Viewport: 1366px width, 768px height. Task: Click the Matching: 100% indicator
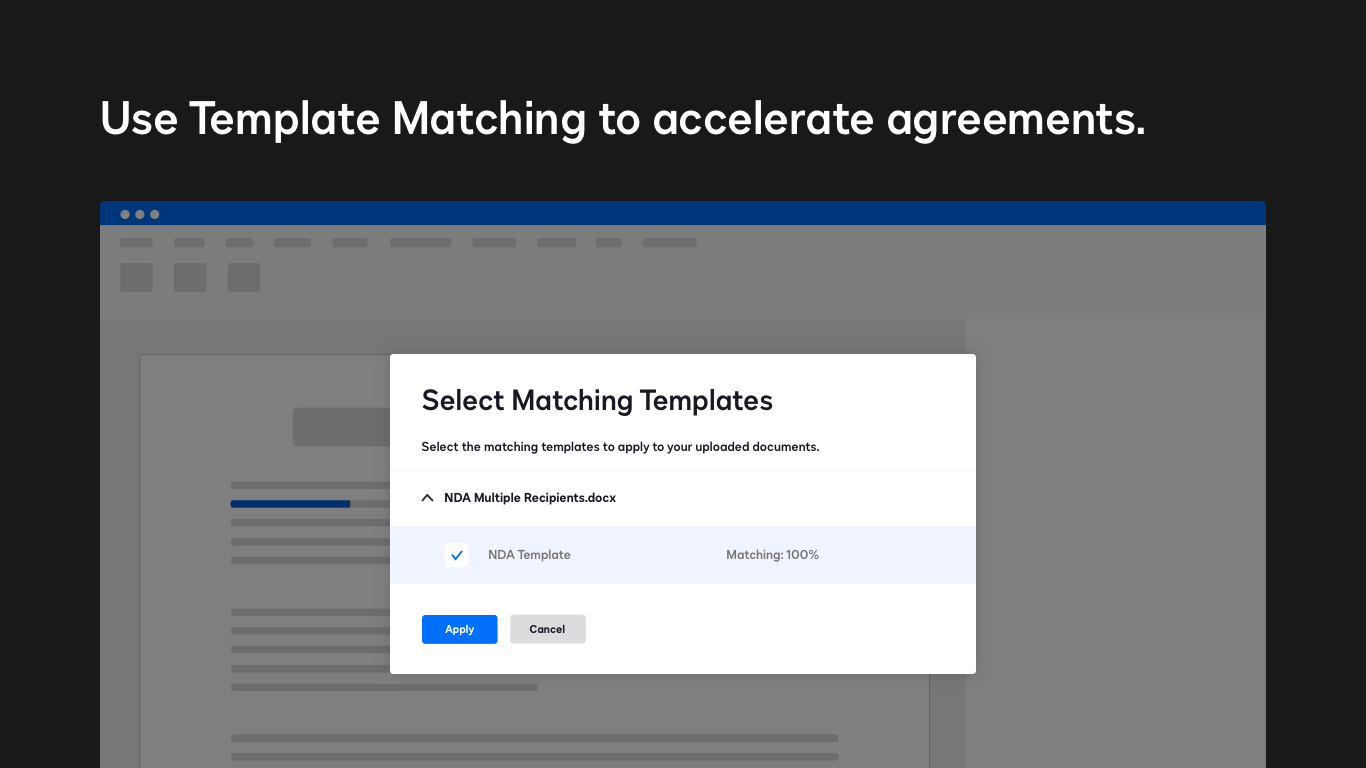click(772, 555)
